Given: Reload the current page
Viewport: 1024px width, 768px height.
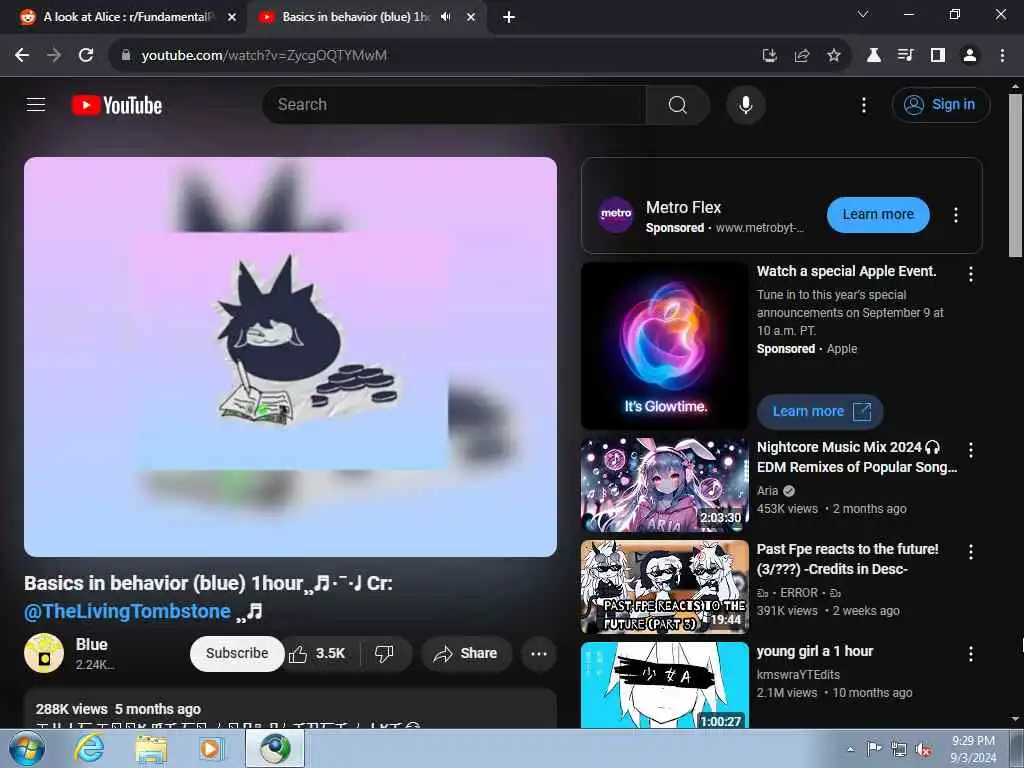Looking at the screenshot, I should pos(86,56).
